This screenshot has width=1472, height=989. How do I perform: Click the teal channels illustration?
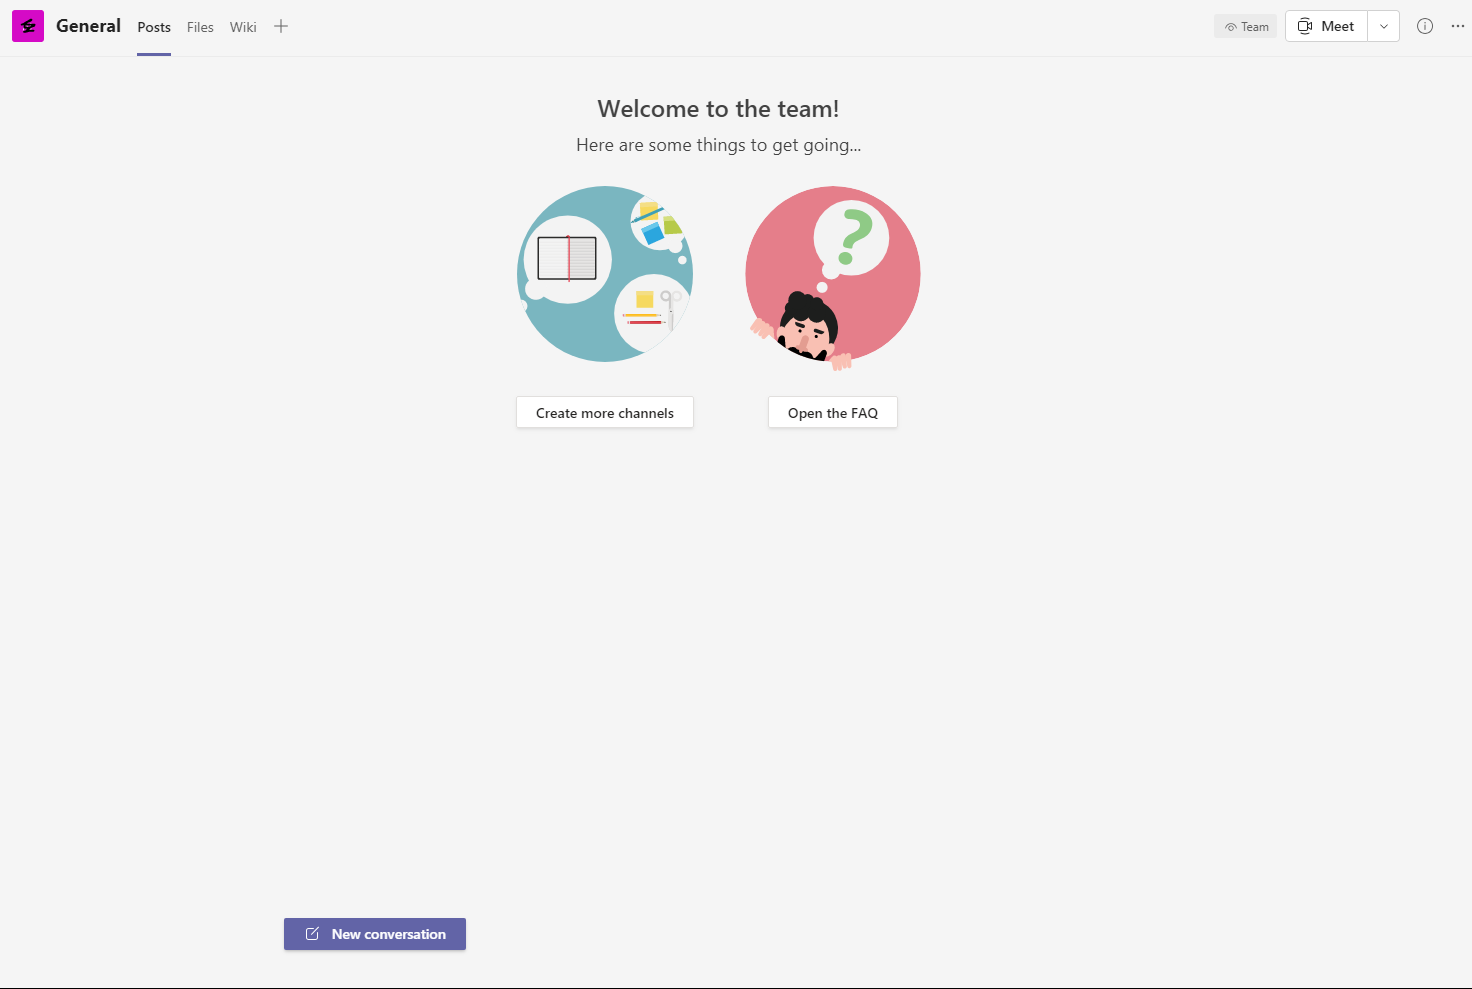click(x=604, y=273)
